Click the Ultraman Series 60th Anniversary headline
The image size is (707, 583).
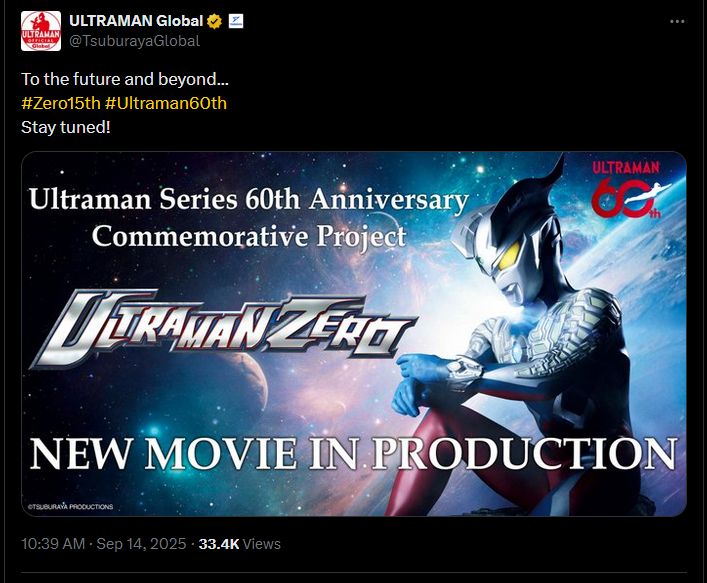click(249, 199)
